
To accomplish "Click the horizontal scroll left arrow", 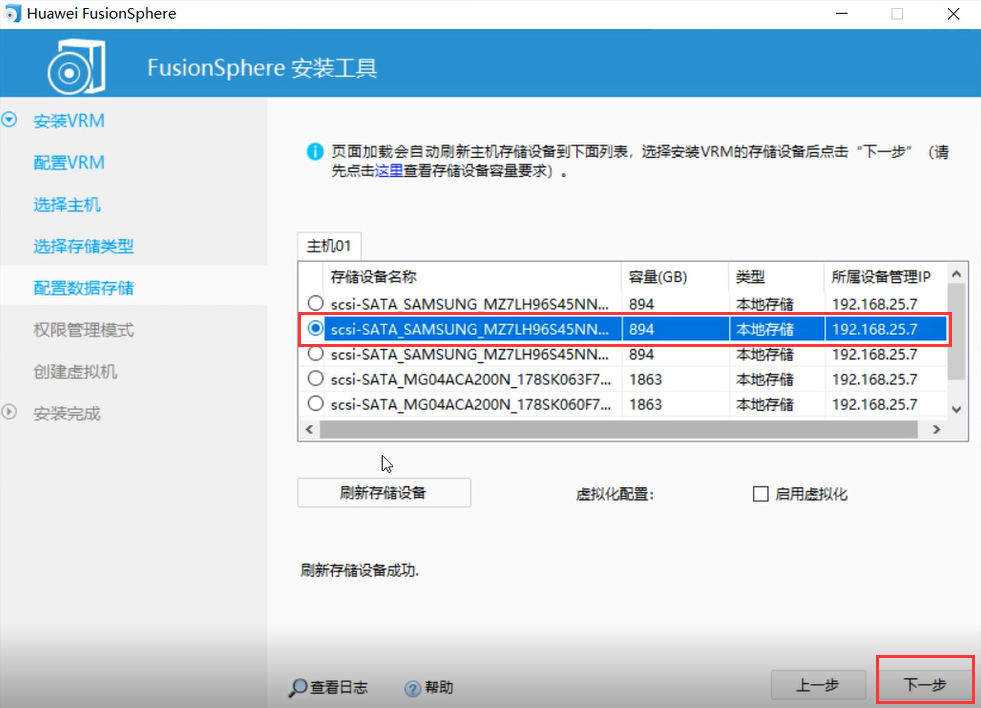I will click(x=309, y=429).
